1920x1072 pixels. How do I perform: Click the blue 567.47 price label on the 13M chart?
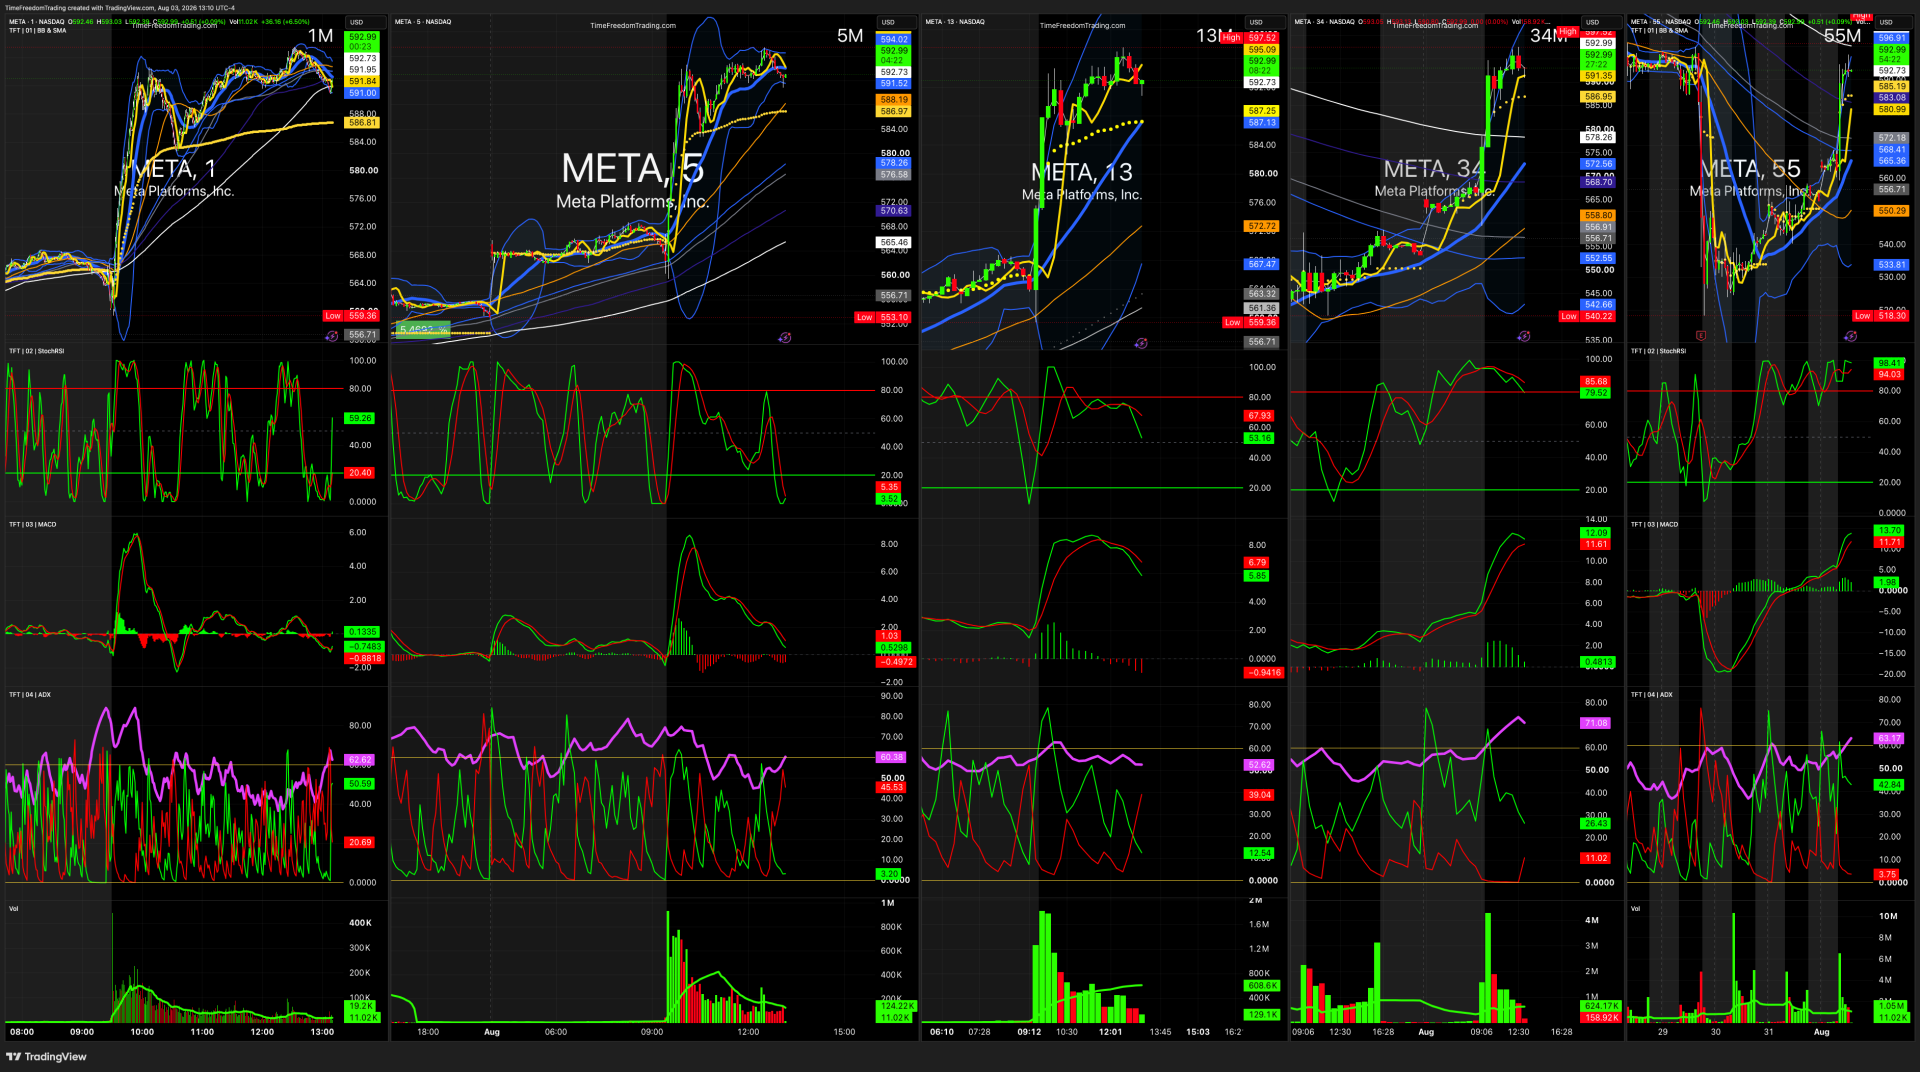[1262, 264]
